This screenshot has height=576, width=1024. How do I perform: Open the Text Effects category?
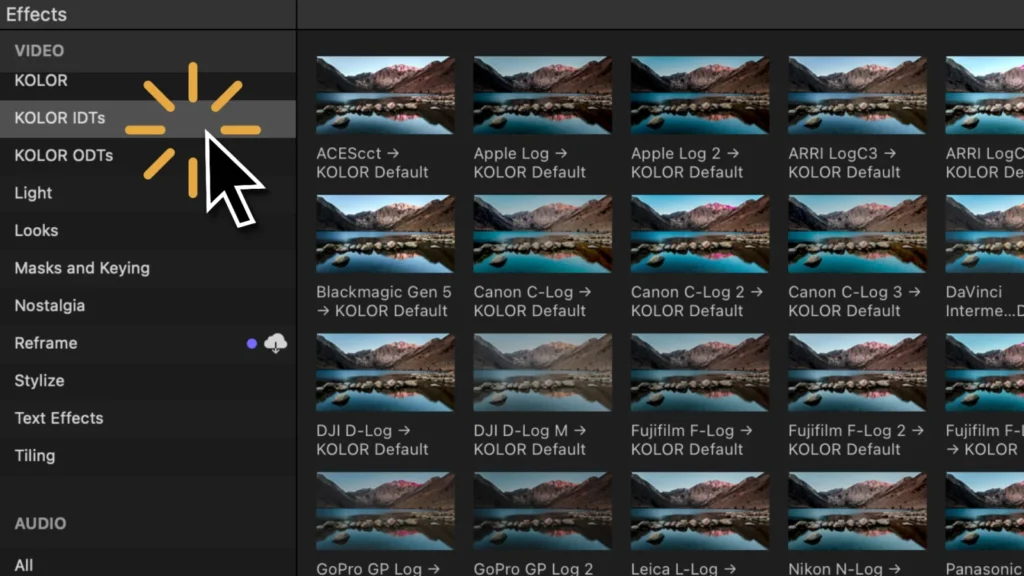tap(148, 418)
